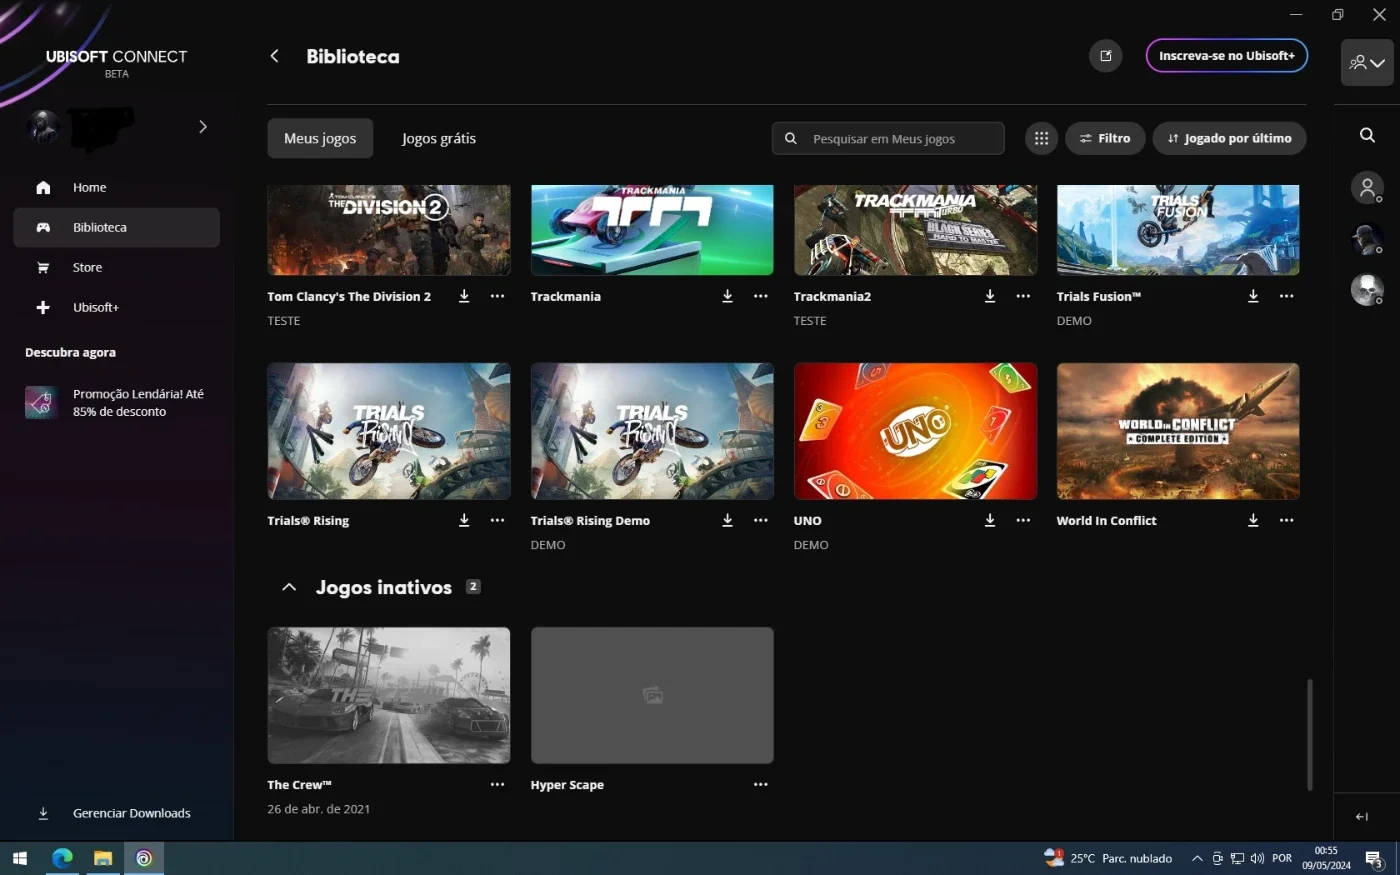Open the Jogado por último sort dropdown

(1229, 138)
